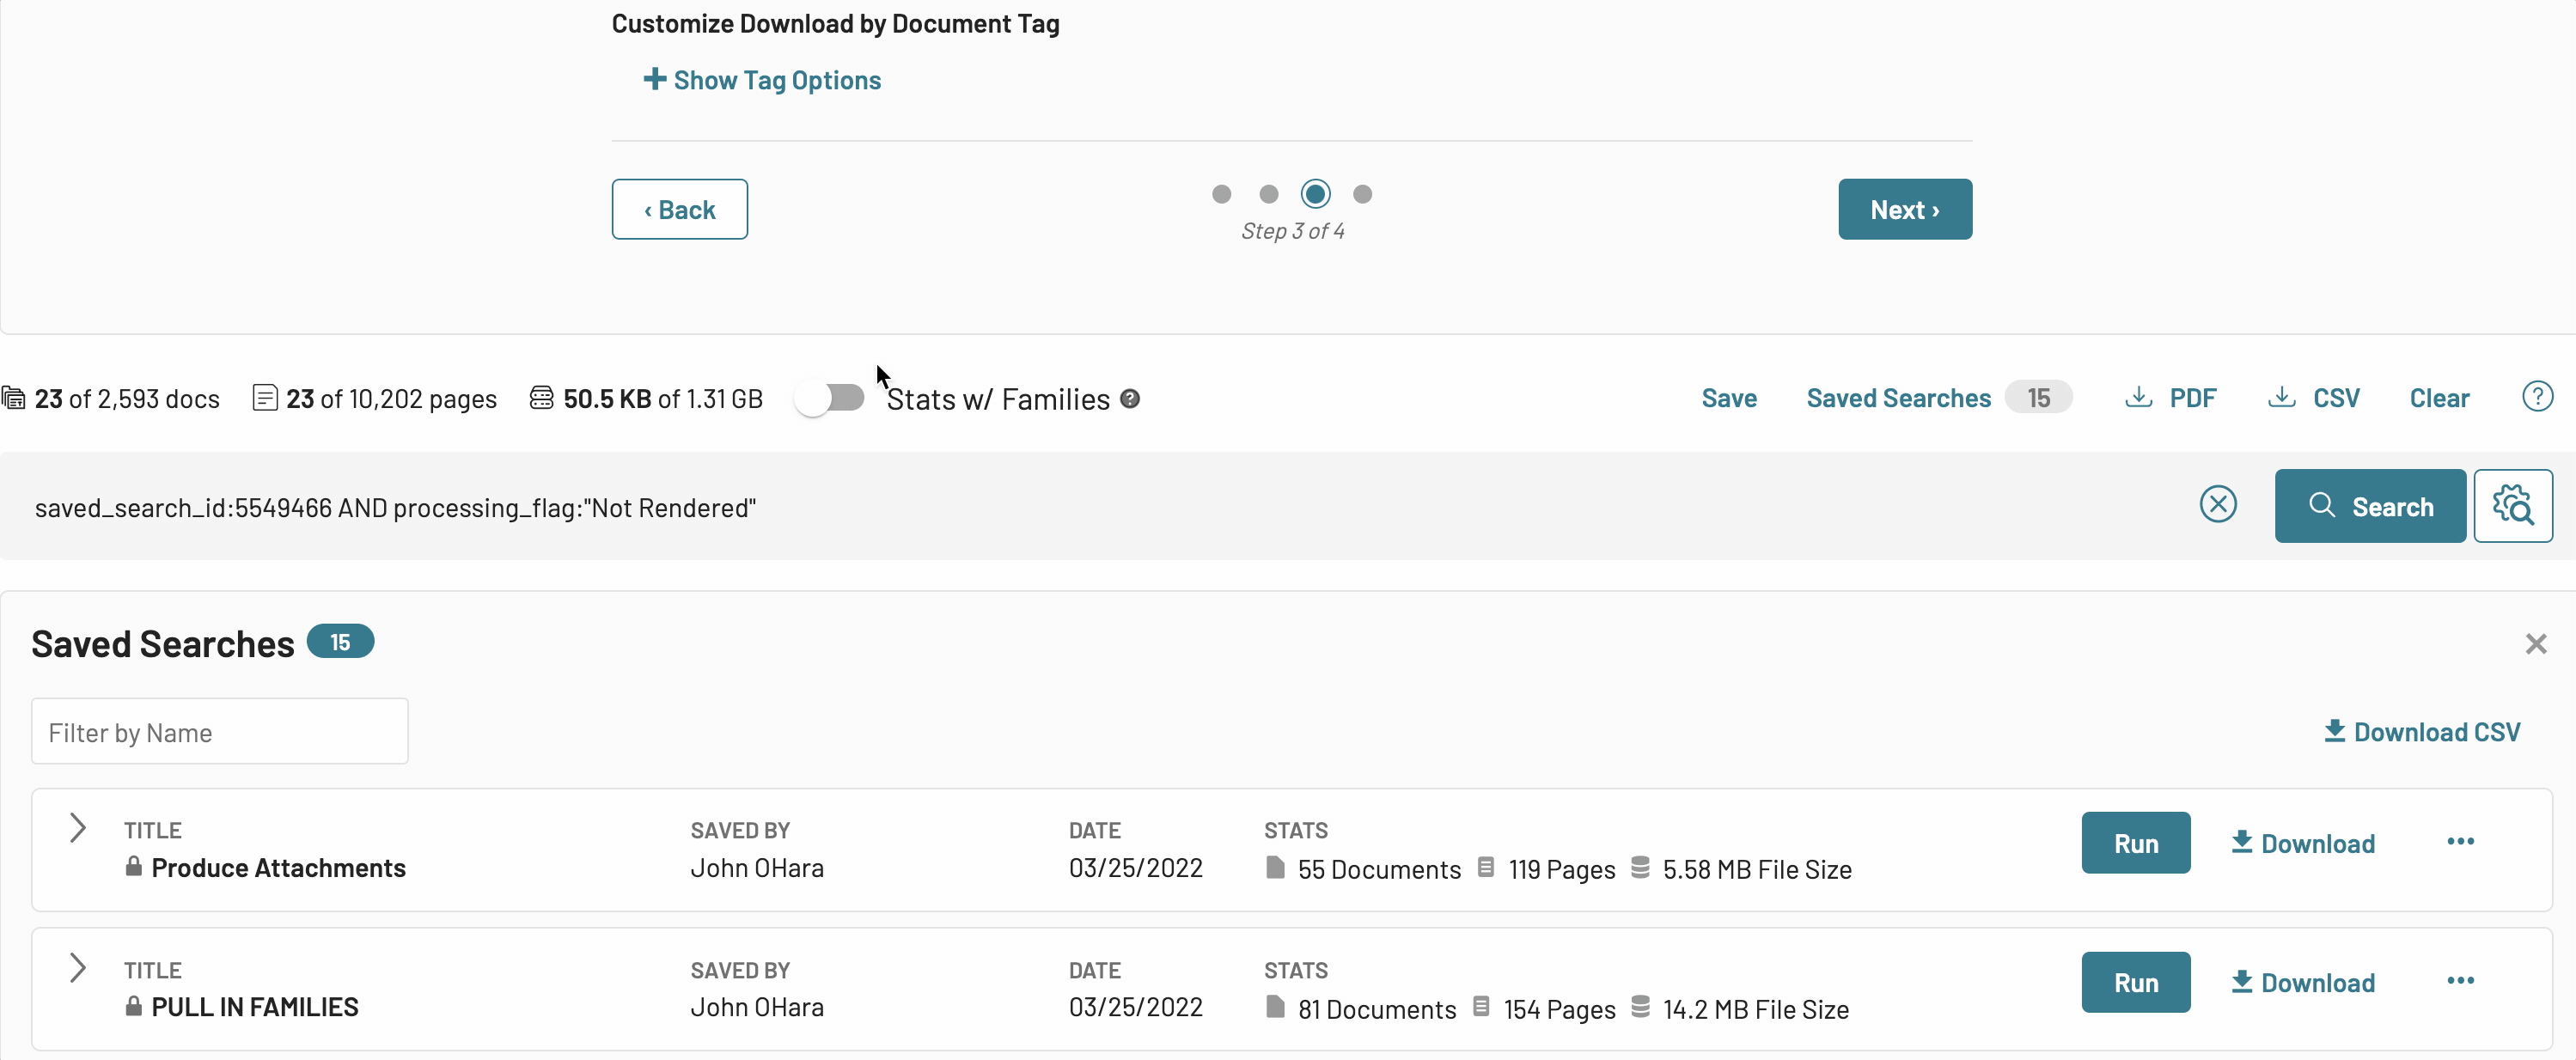Close the Saved Searches panel
The image size is (2576, 1060).
click(x=2535, y=643)
